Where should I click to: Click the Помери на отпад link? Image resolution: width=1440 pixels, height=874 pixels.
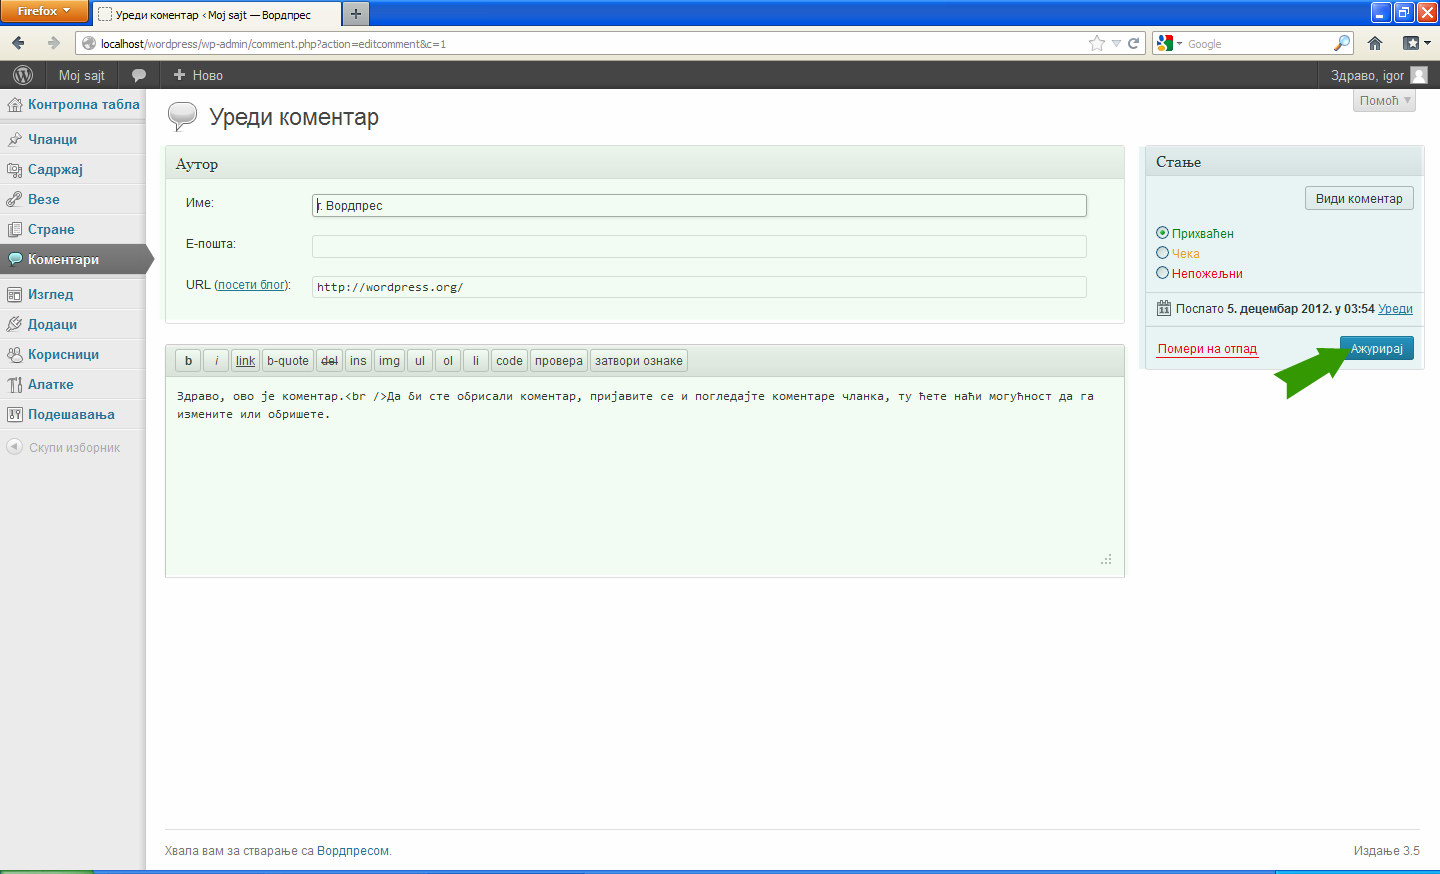1207,349
